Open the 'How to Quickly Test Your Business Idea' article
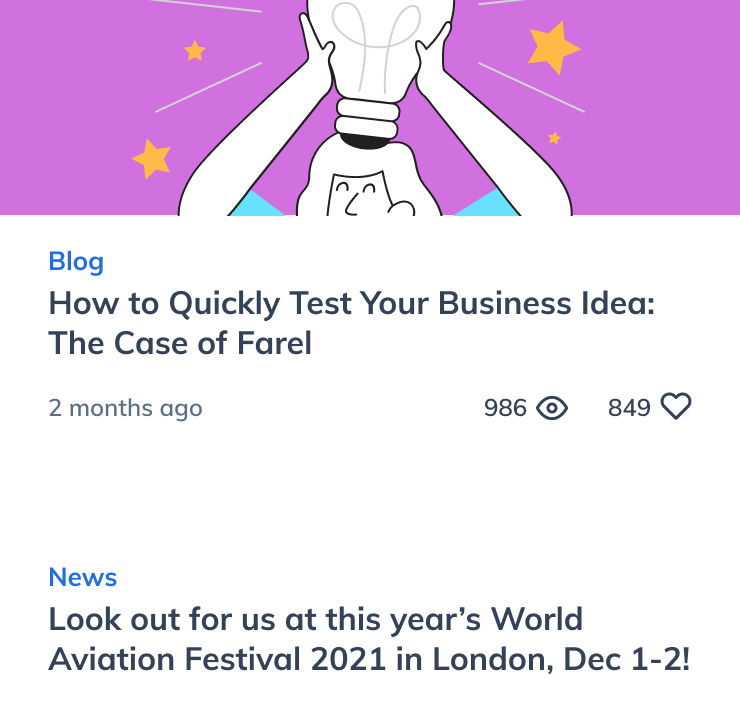Image resolution: width=740 pixels, height=728 pixels. click(x=351, y=303)
